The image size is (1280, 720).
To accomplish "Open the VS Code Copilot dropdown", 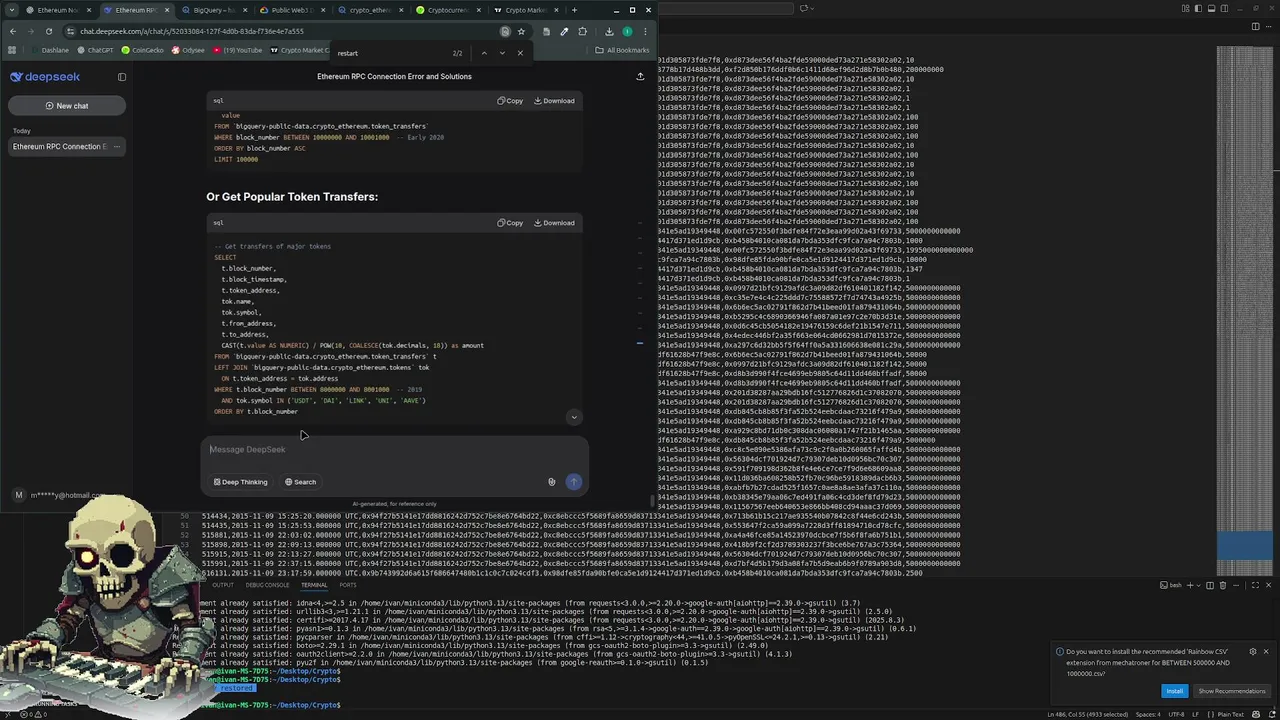I will click(x=812, y=8).
